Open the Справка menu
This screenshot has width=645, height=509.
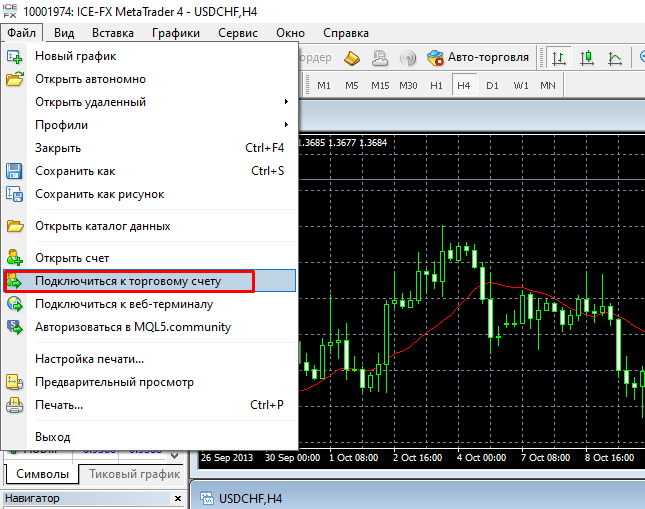coord(346,33)
